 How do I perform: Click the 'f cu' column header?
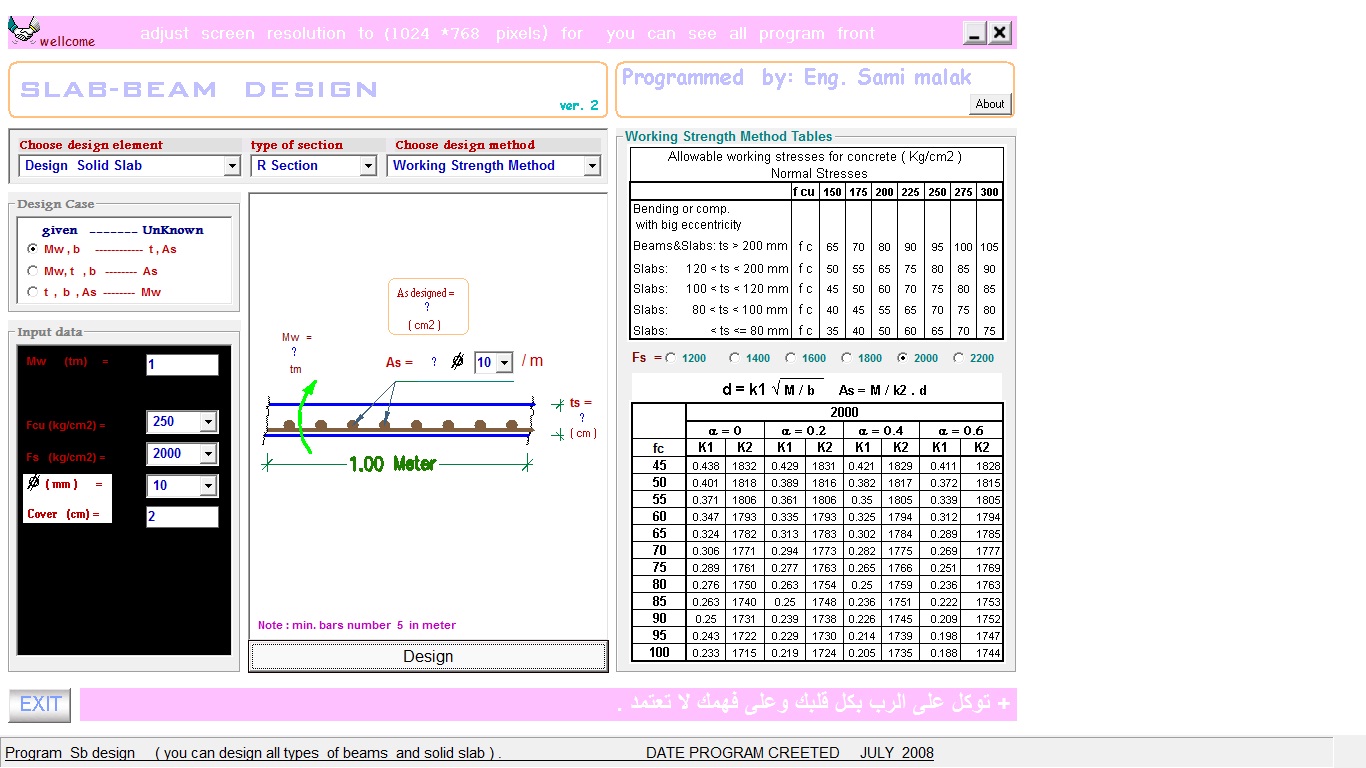[x=805, y=192]
